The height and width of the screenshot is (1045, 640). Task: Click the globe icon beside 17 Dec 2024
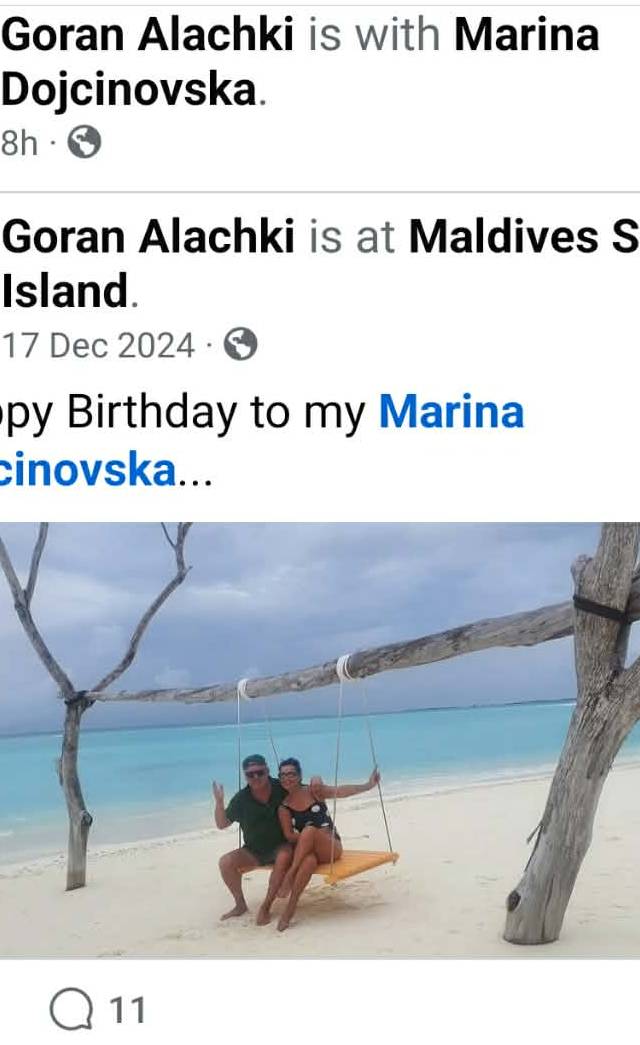[x=240, y=345]
